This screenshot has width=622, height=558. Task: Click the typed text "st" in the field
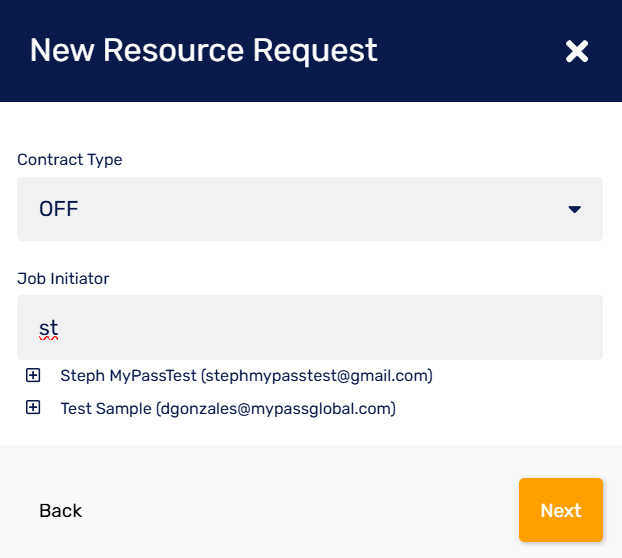[x=48, y=327]
